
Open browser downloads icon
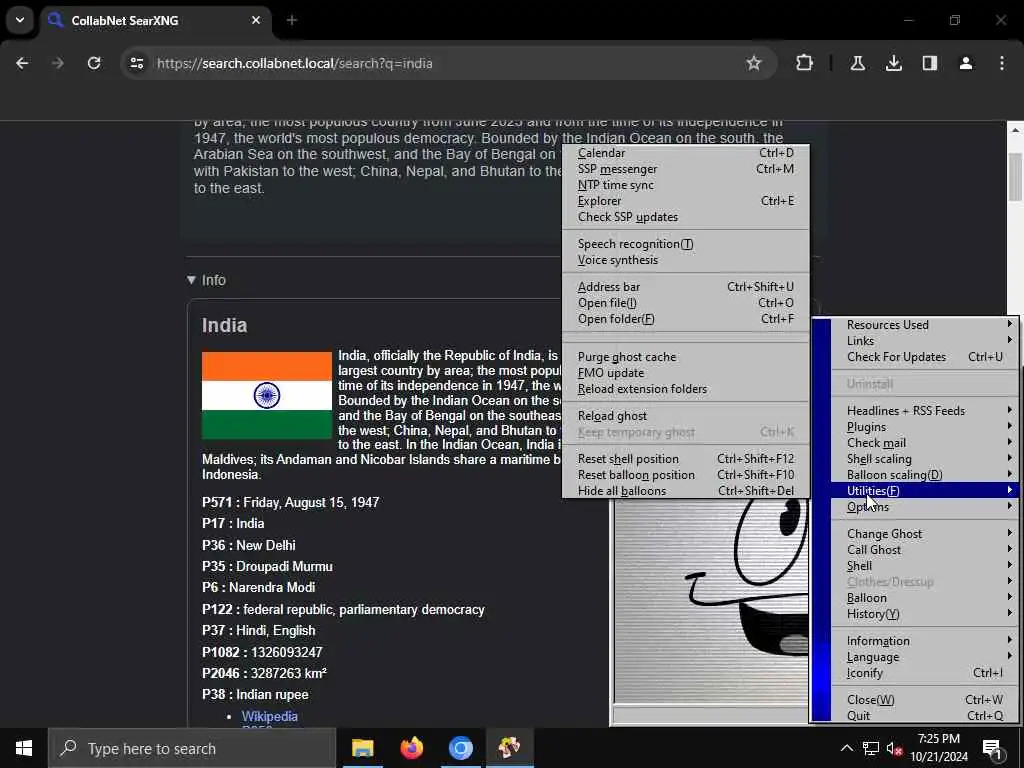pos(893,63)
